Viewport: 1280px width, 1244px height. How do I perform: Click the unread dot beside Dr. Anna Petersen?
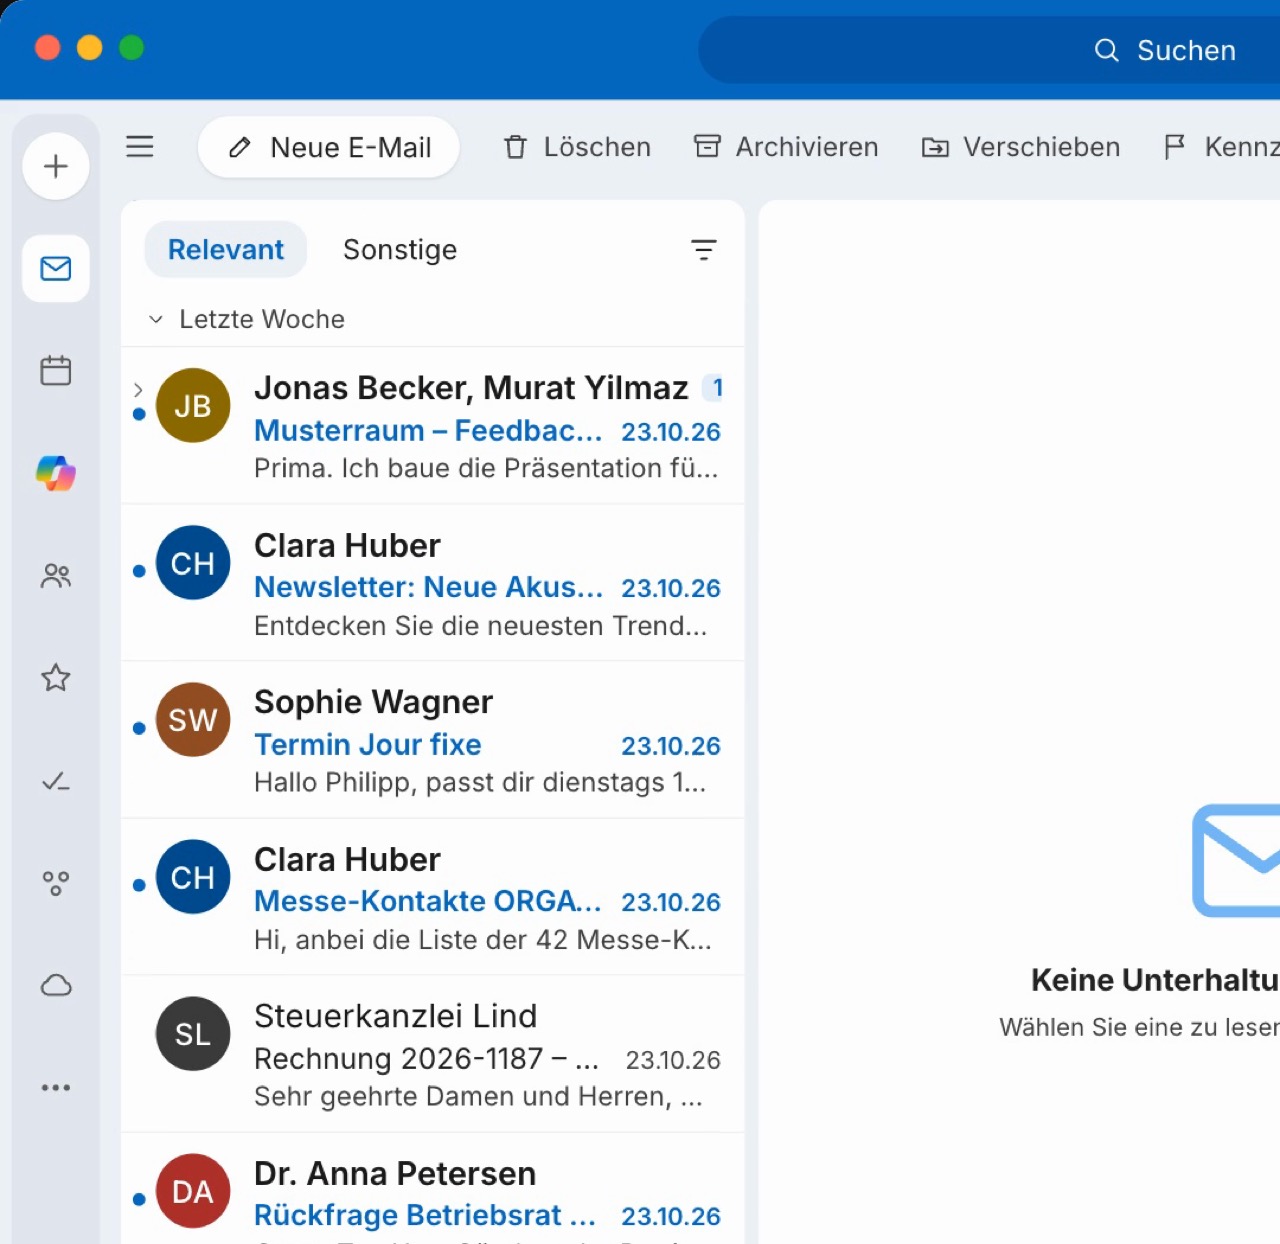pyautogui.click(x=139, y=1199)
